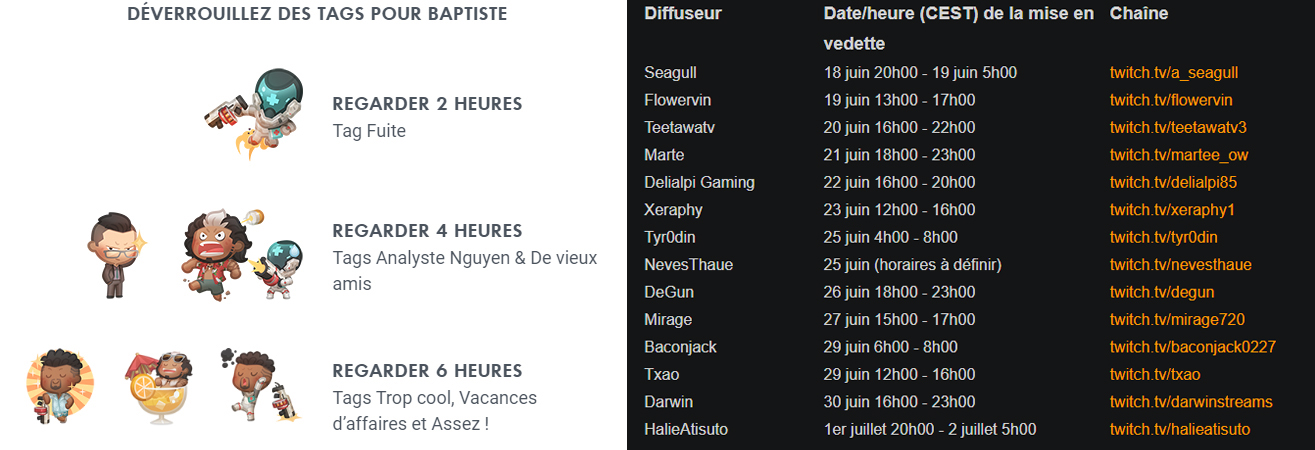The height and width of the screenshot is (450, 1315).
Task: Click the Vacances d'affaires cocktail spray icon
Action: point(158,385)
